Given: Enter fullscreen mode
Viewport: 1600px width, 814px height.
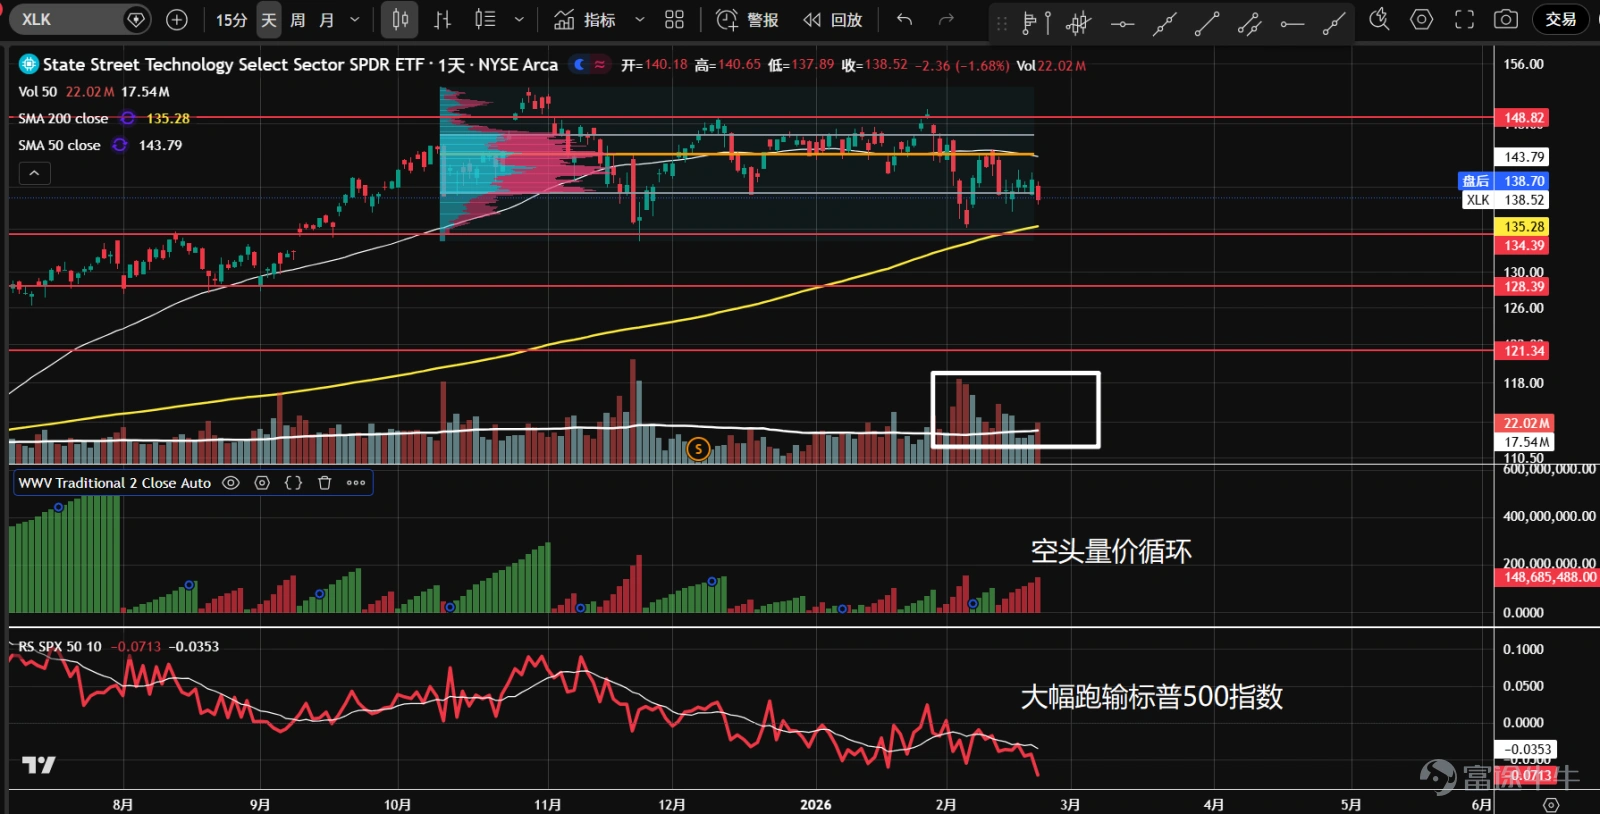Looking at the screenshot, I should tap(1464, 19).
